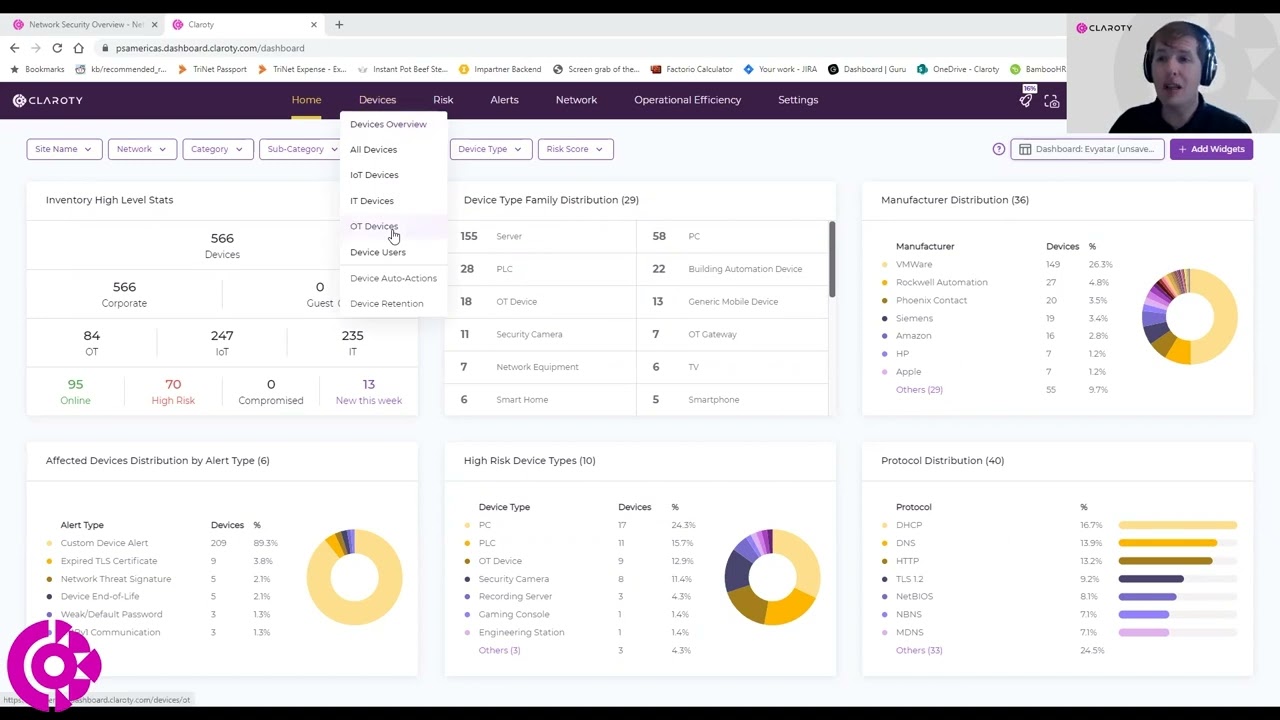The image size is (1280, 720).
Task: Click the HTTP protocol percentage bar
Action: 1165,561
